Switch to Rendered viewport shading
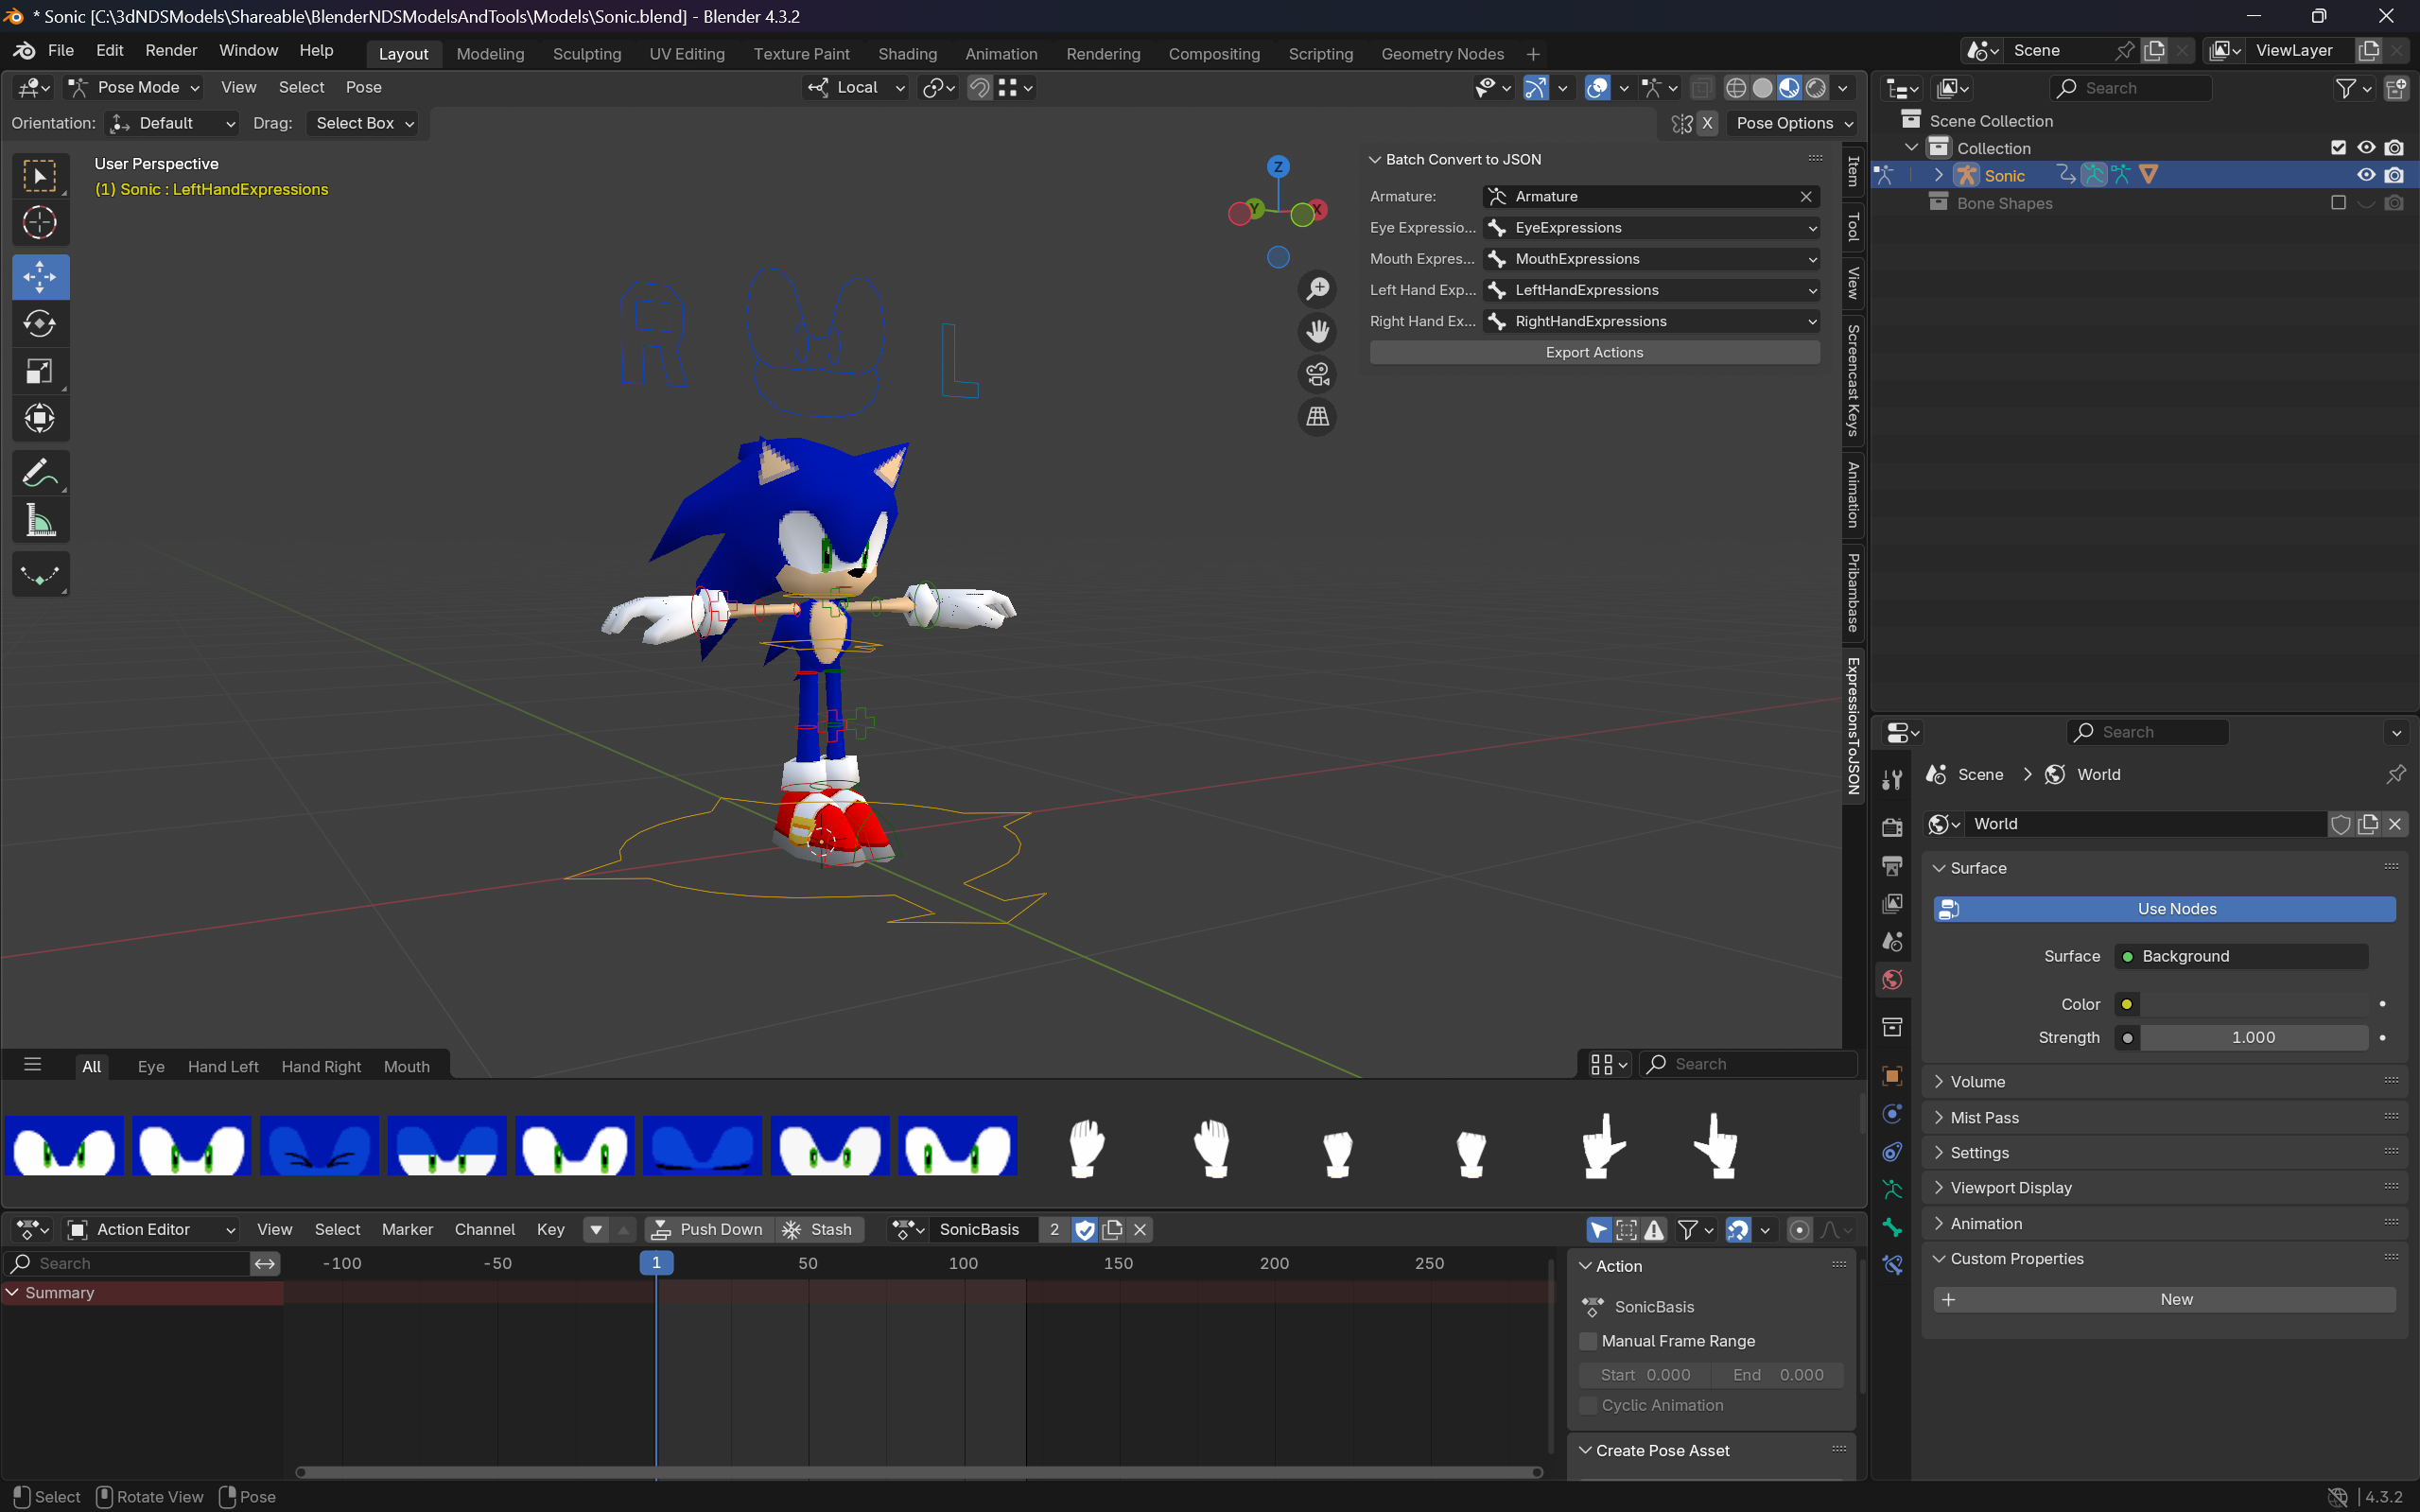 (x=1816, y=88)
